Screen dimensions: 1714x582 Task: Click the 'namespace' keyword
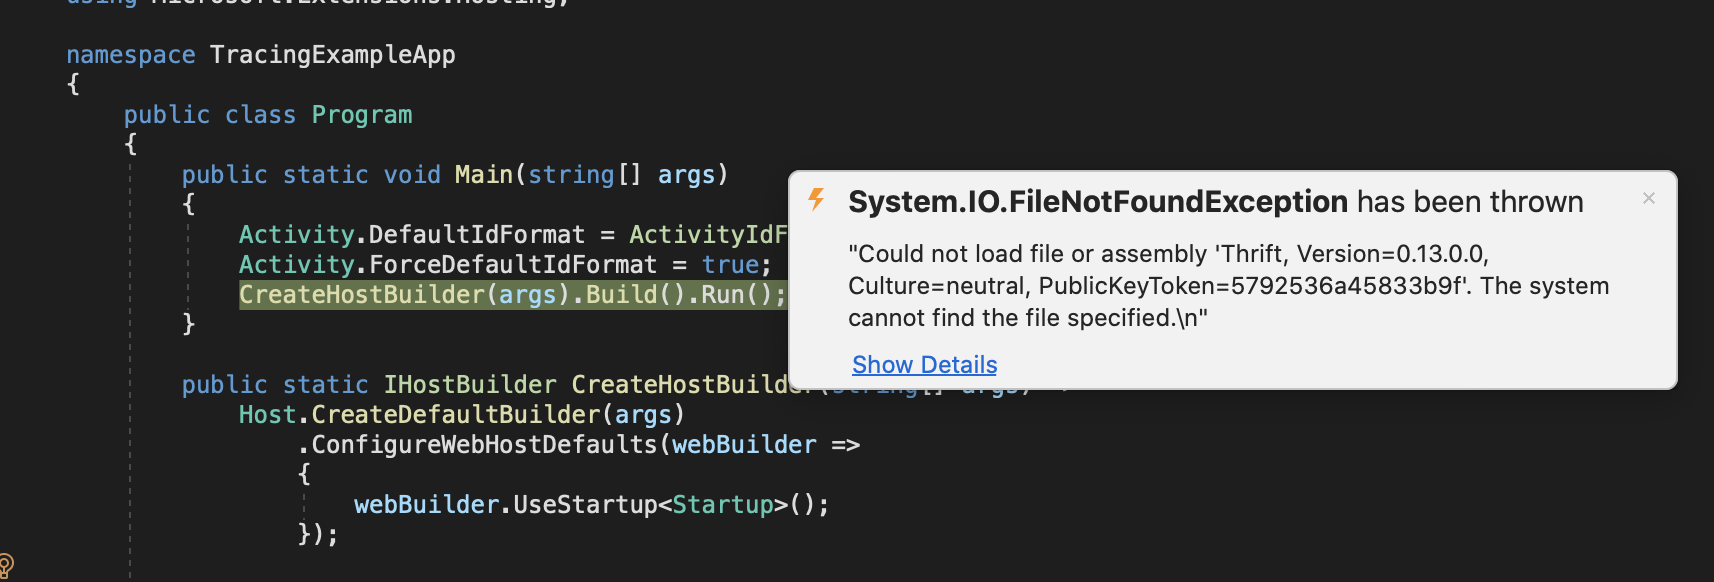(131, 55)
